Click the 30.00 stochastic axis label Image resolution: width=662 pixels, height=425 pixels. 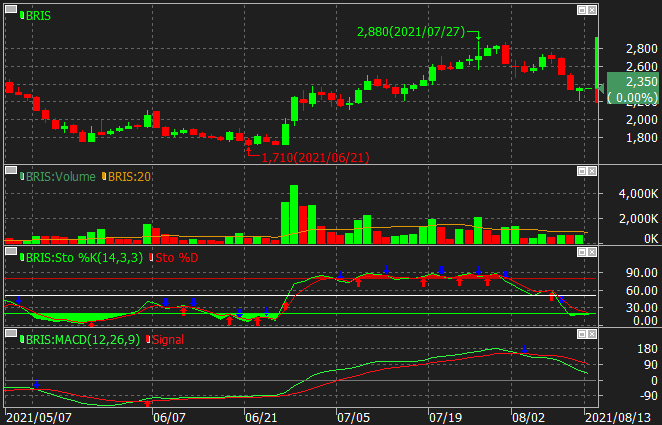[642, 307]
